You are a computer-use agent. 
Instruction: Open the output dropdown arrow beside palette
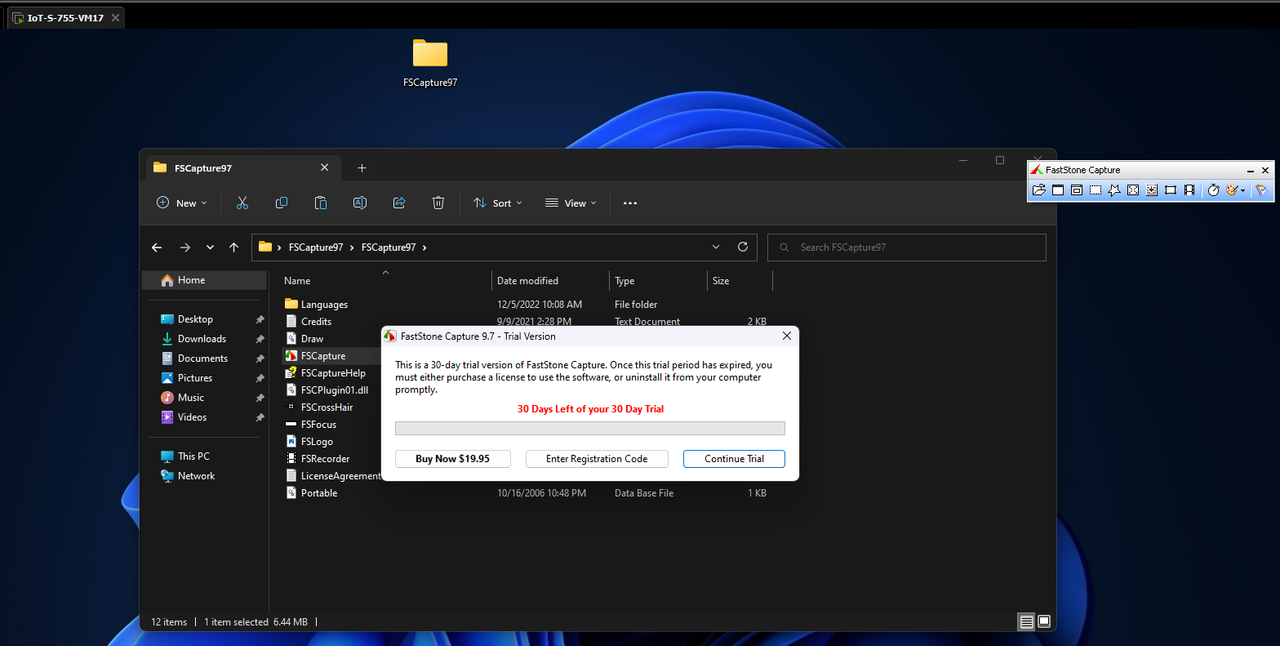[1243, 191]
